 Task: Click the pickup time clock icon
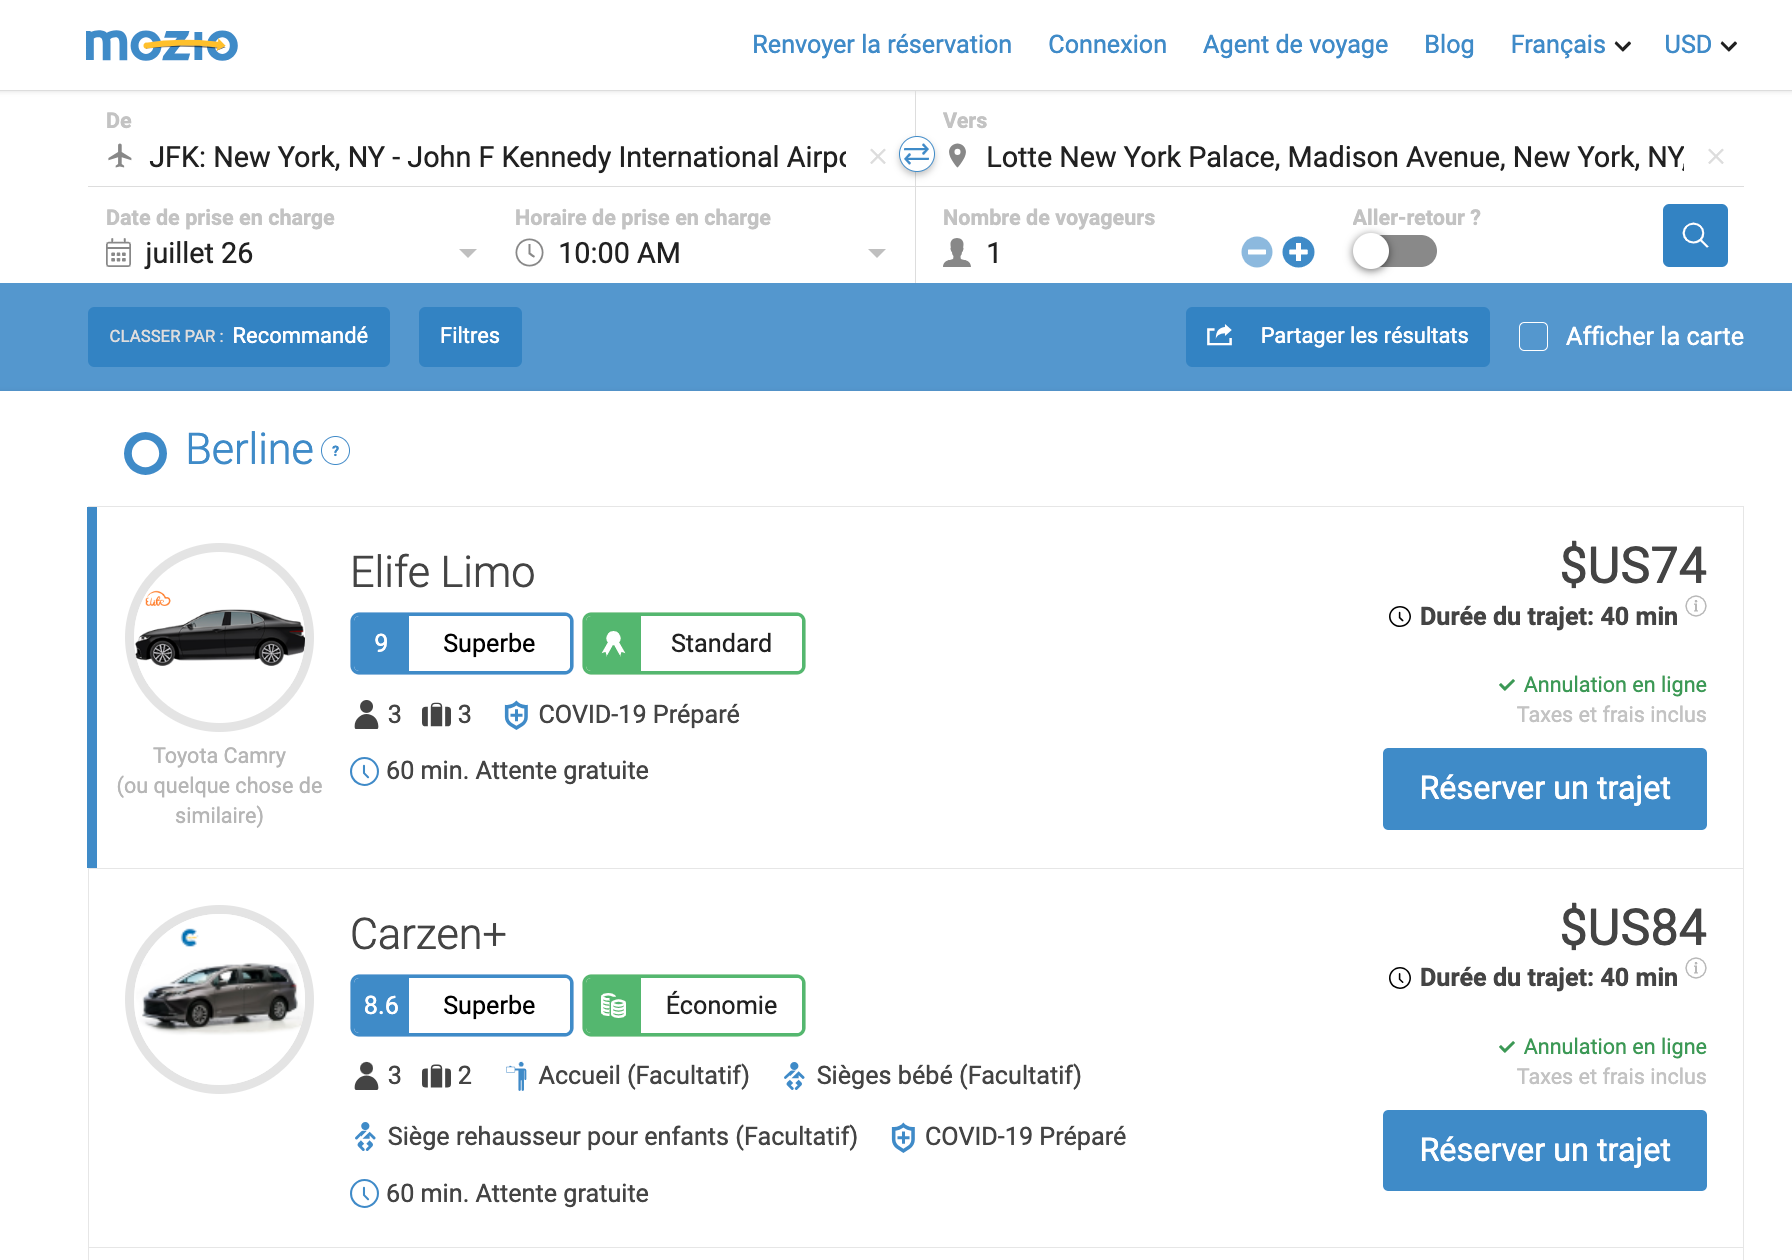tap(529, 253)
